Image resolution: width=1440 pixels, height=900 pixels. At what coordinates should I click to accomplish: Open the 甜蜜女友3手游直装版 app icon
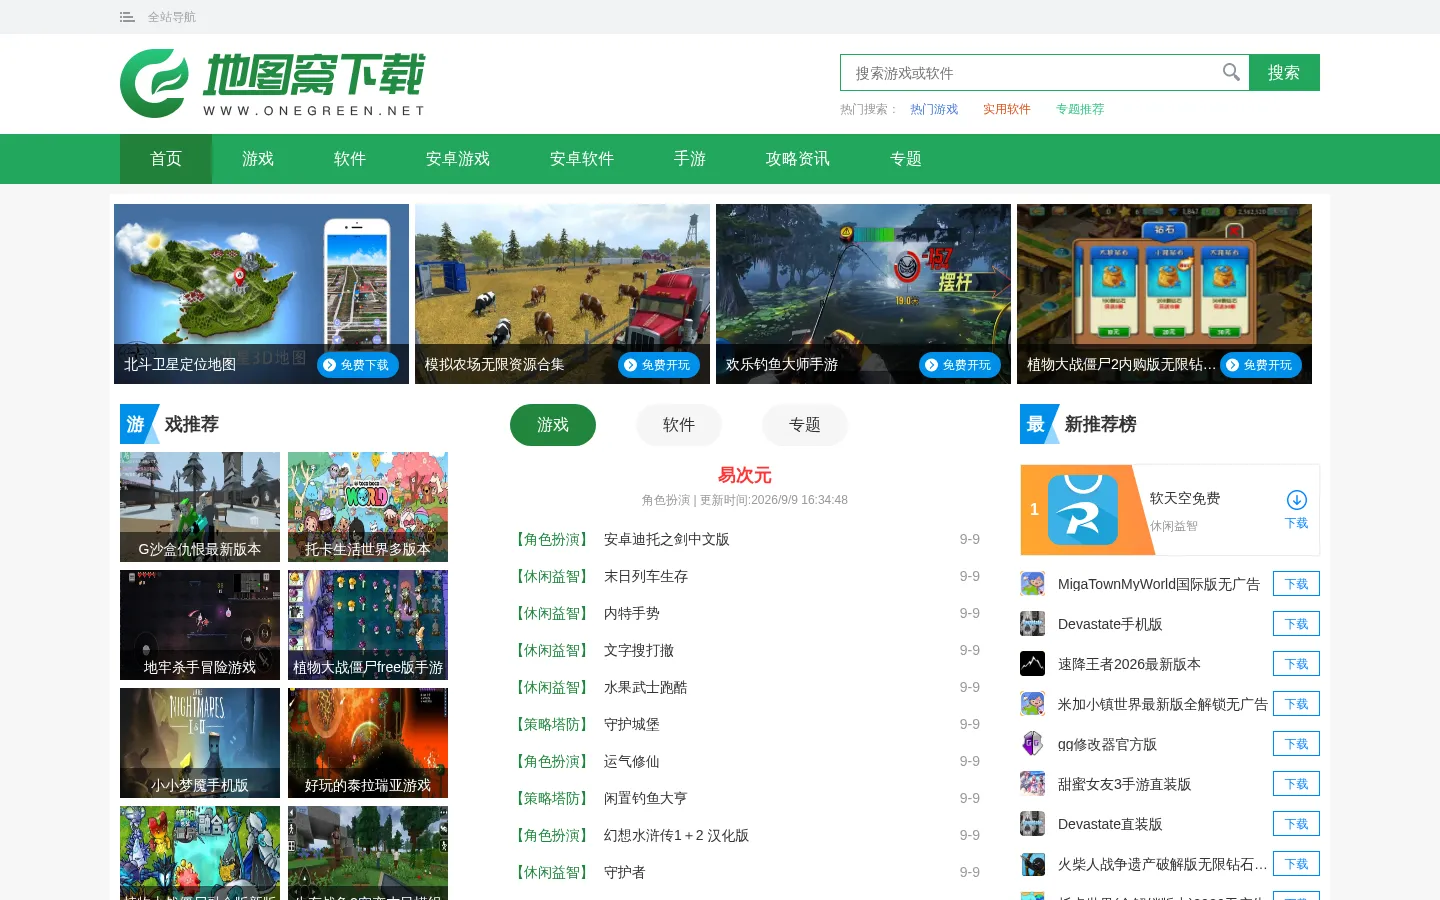coord(1033,784)
